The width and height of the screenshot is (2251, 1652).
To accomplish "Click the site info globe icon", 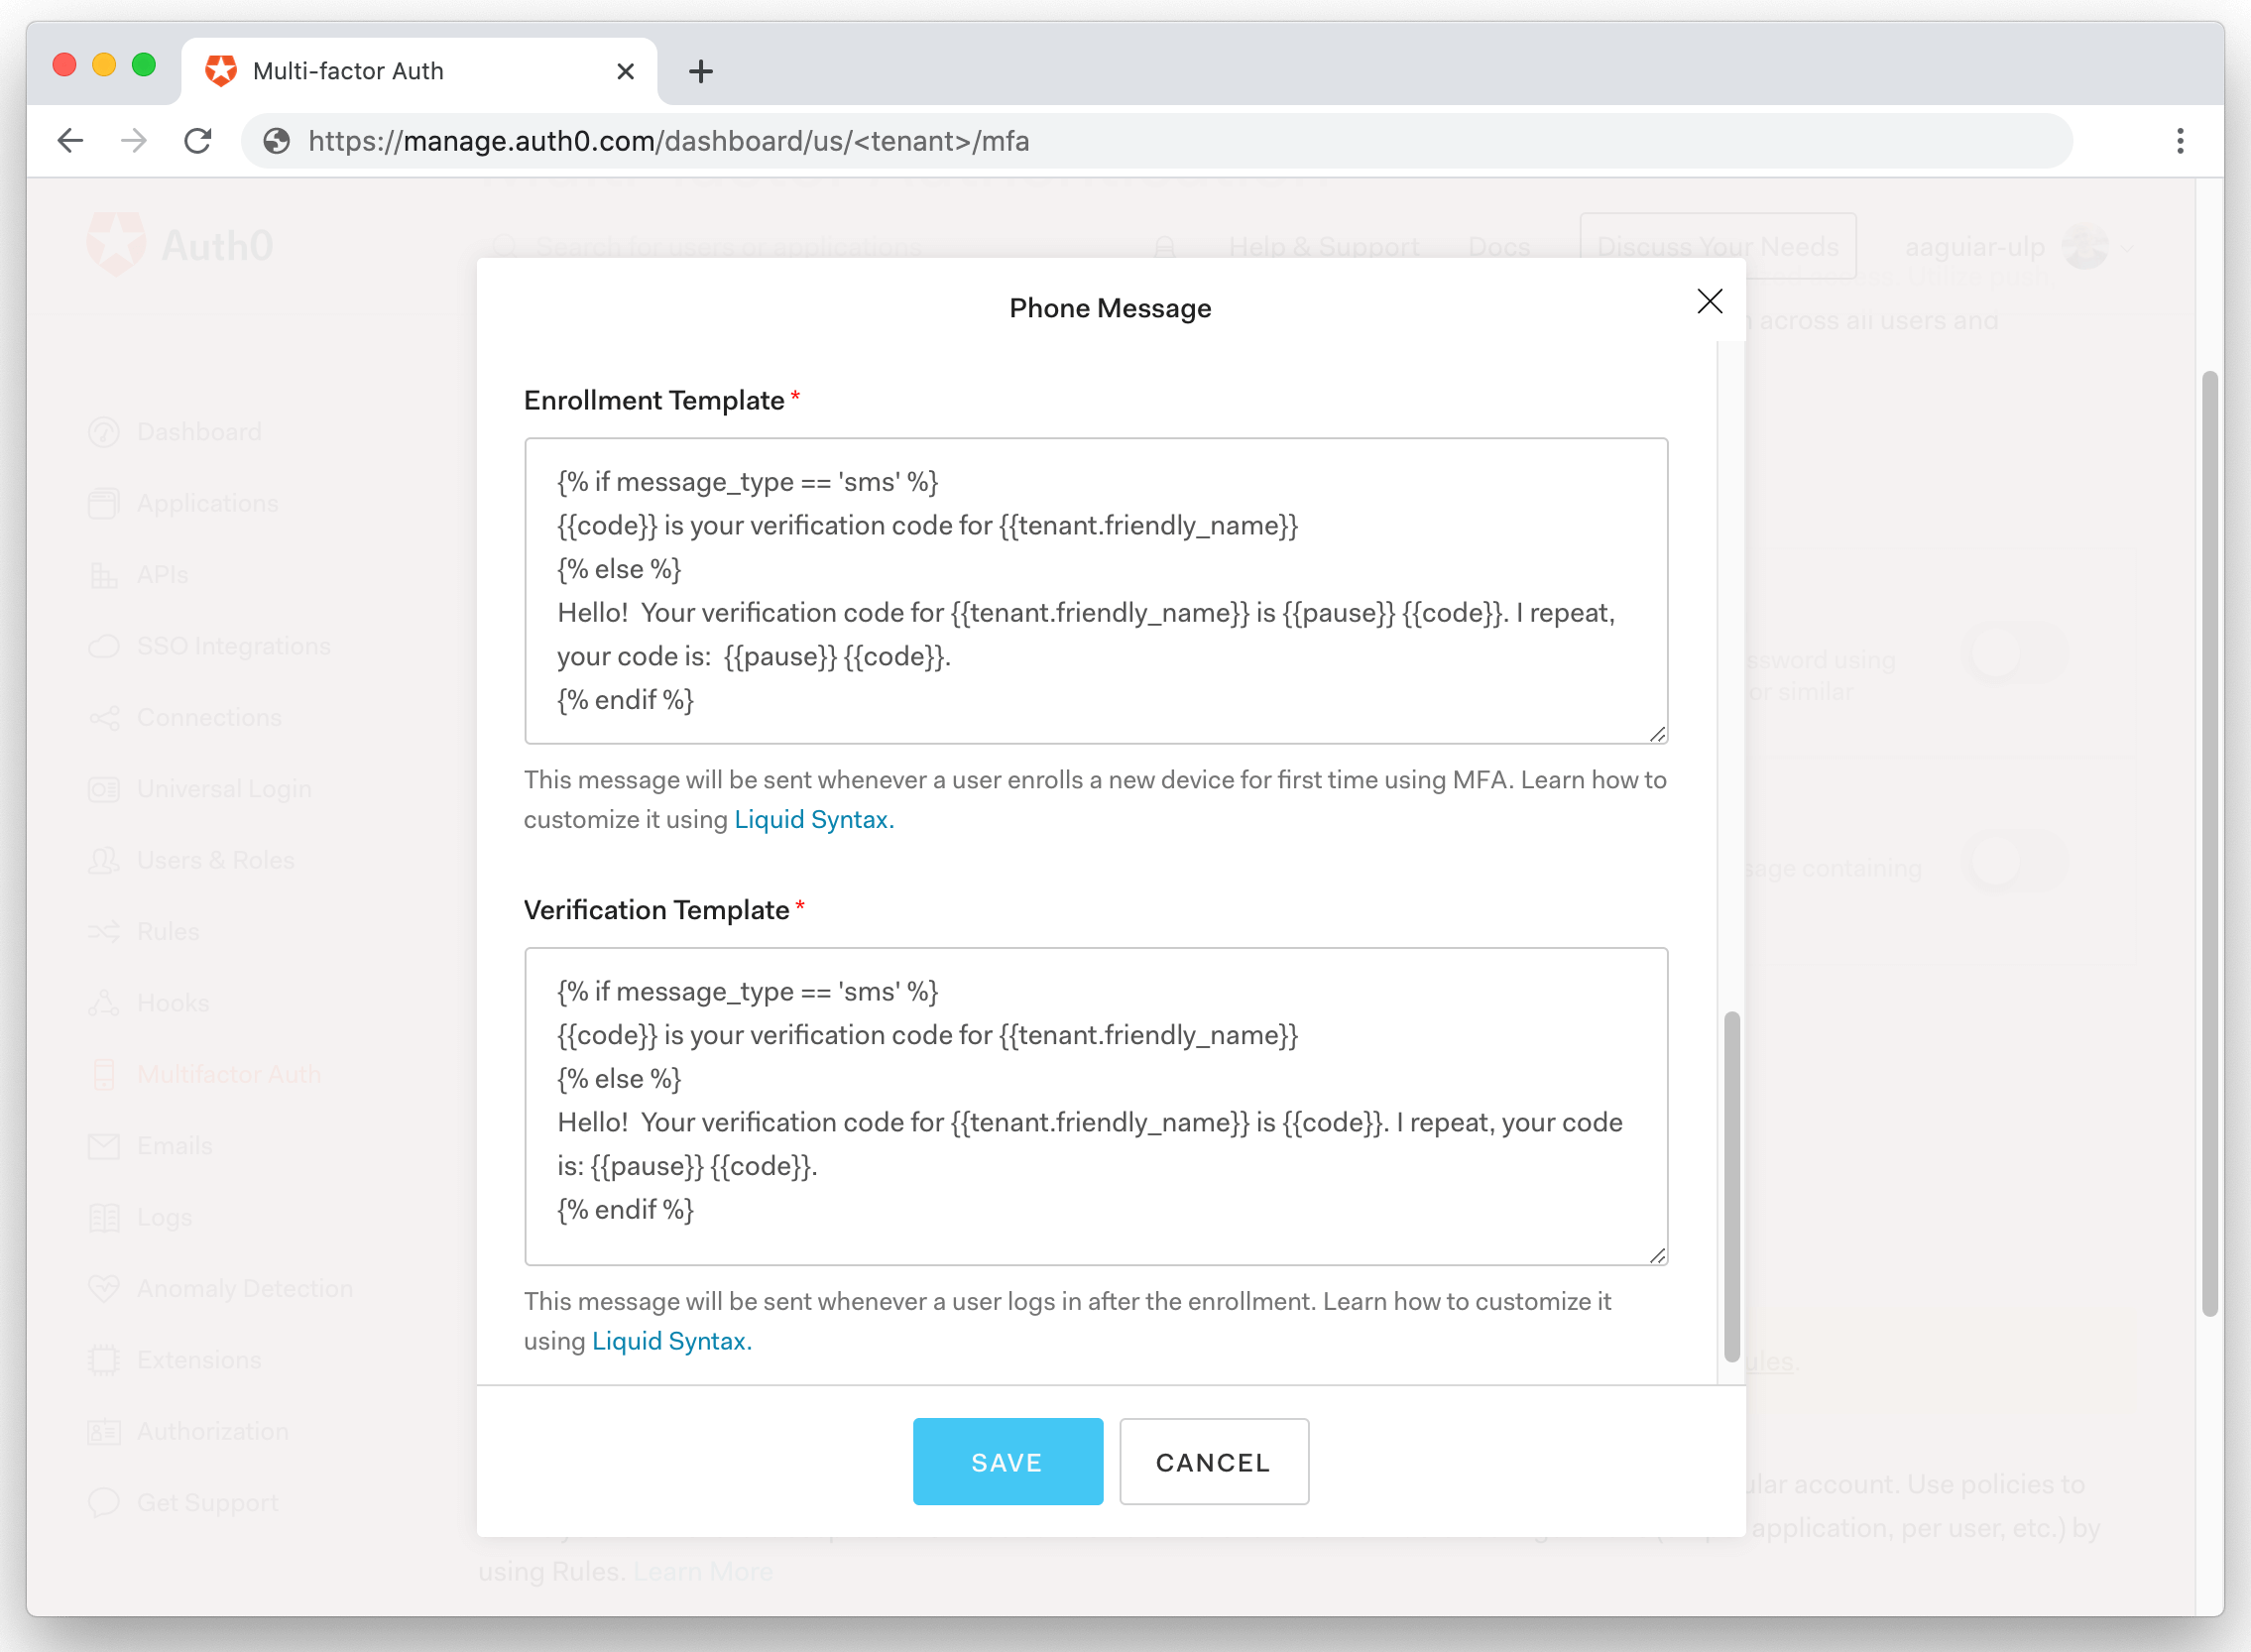I will click(x=277, y=141).
